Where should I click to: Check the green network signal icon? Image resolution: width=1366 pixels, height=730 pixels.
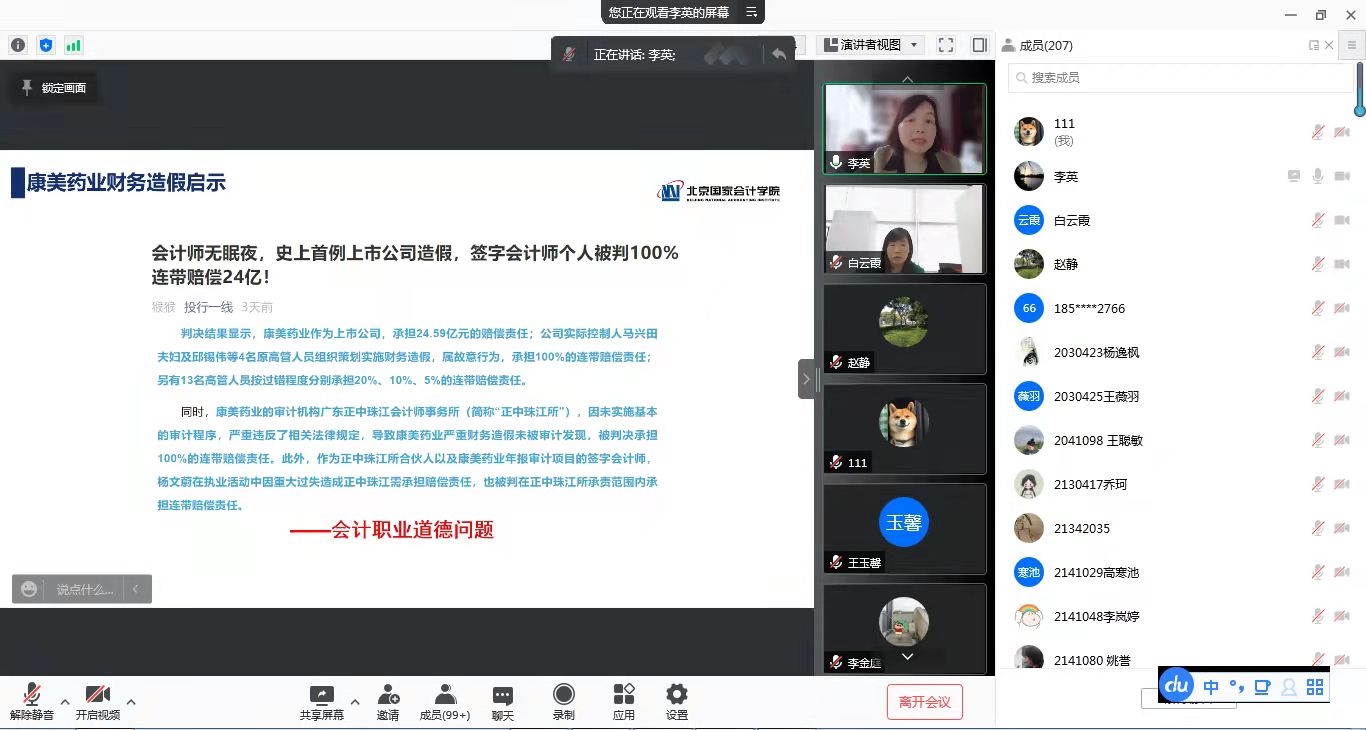73,45
